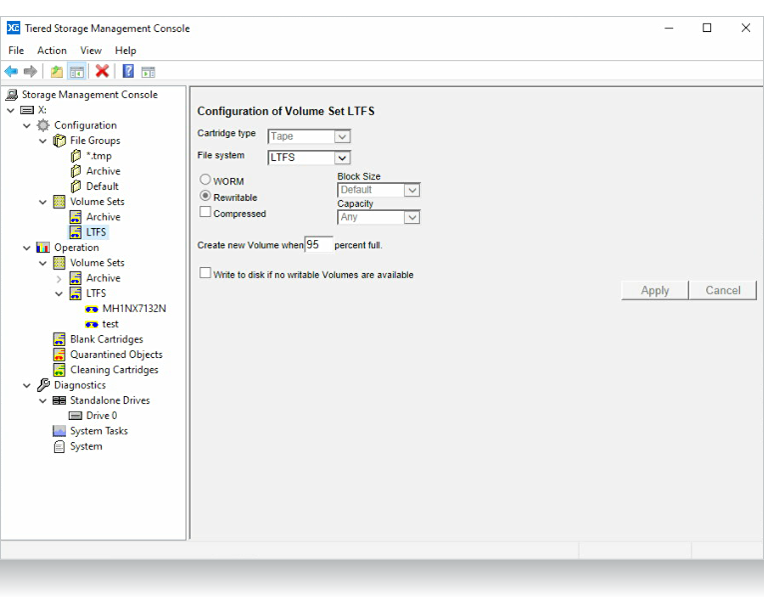Click the test tape cartridge icon
764x597 pixels.
point(92,325)
